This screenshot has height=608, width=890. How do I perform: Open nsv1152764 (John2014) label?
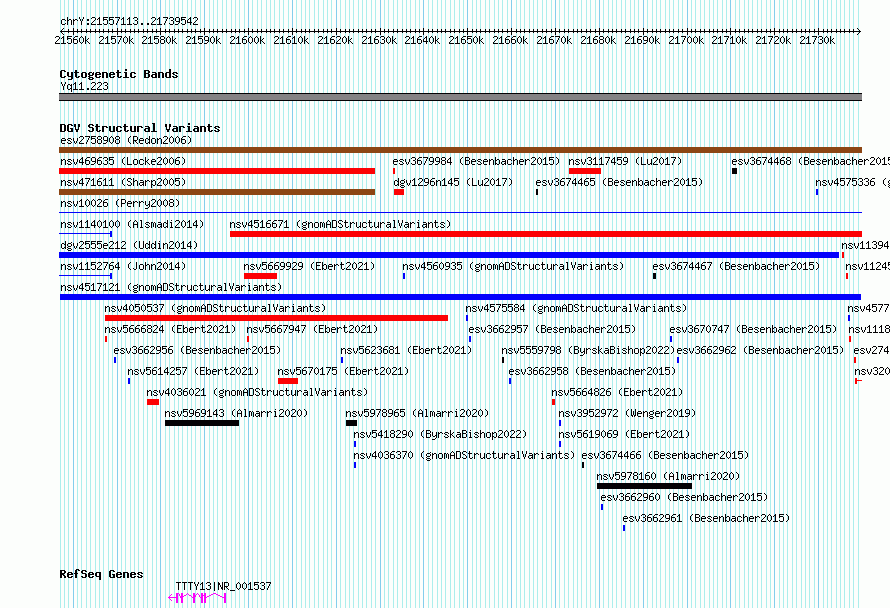[123, 266]
